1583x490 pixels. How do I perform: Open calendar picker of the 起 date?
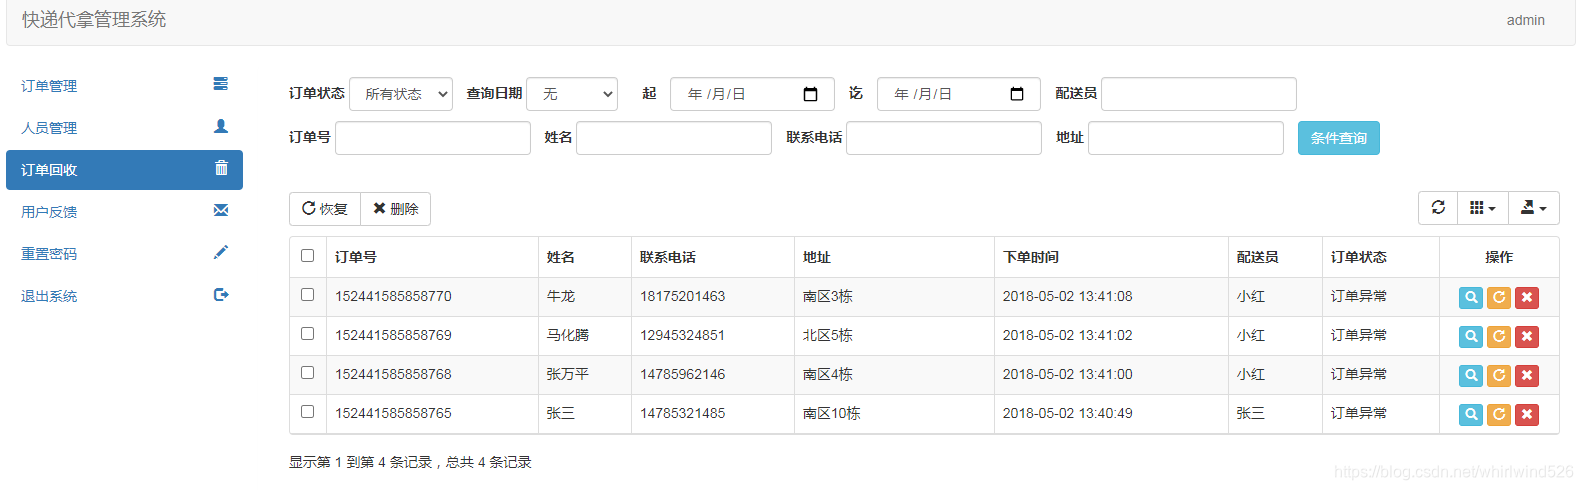[811, 94]
